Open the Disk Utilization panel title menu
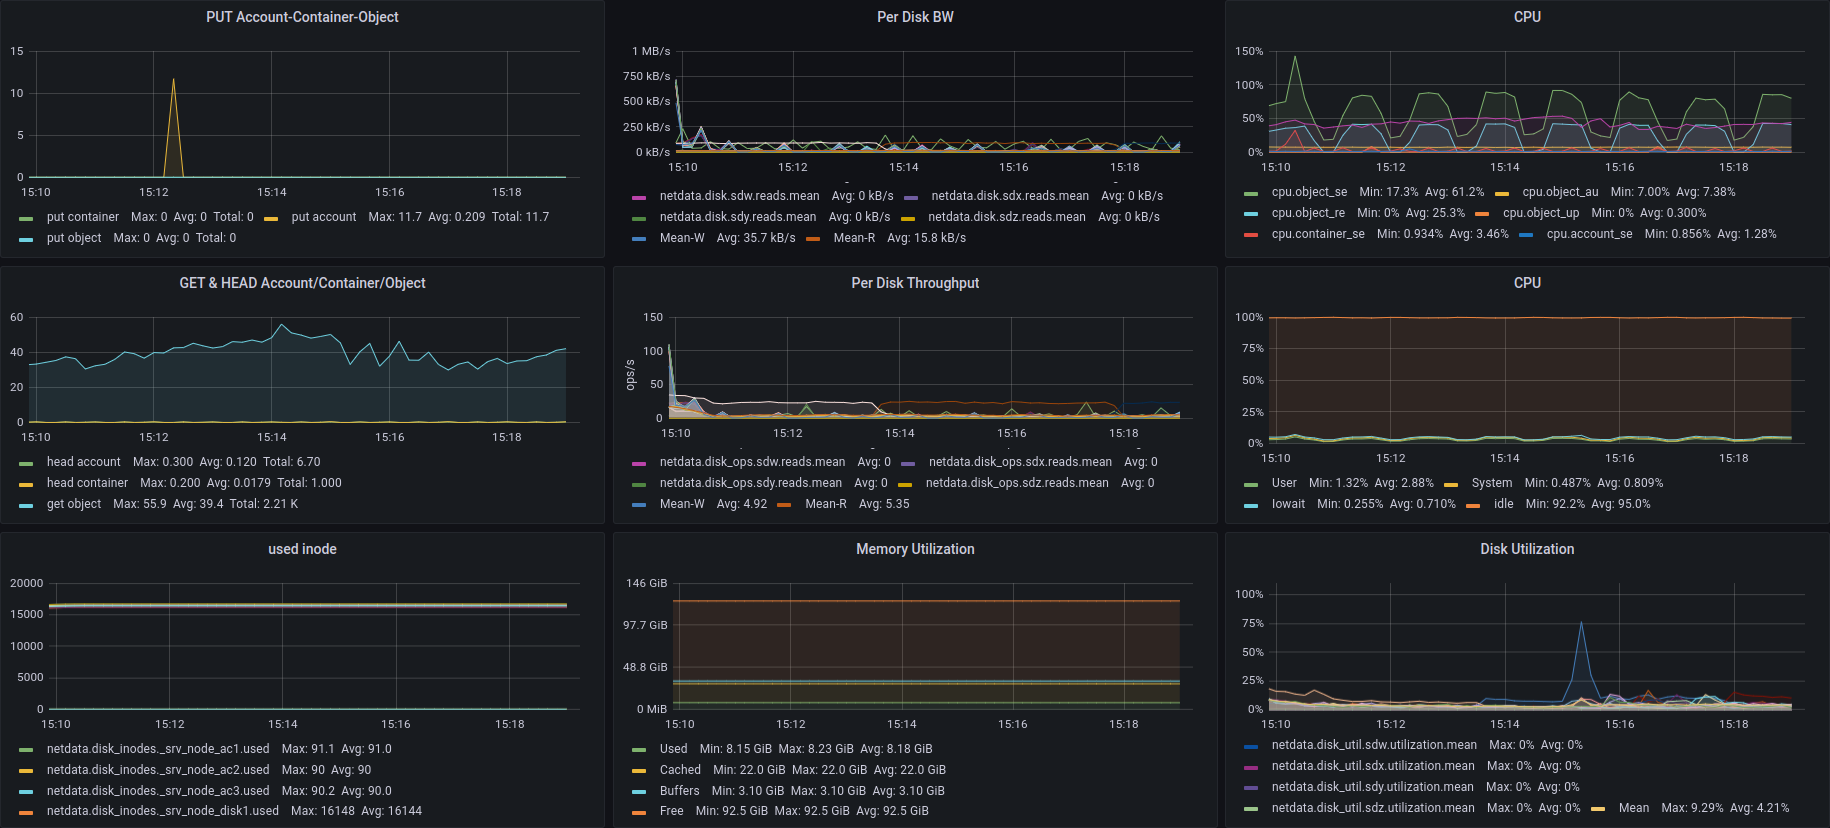Screen dimensions: 1830x828 (1526, 549)
